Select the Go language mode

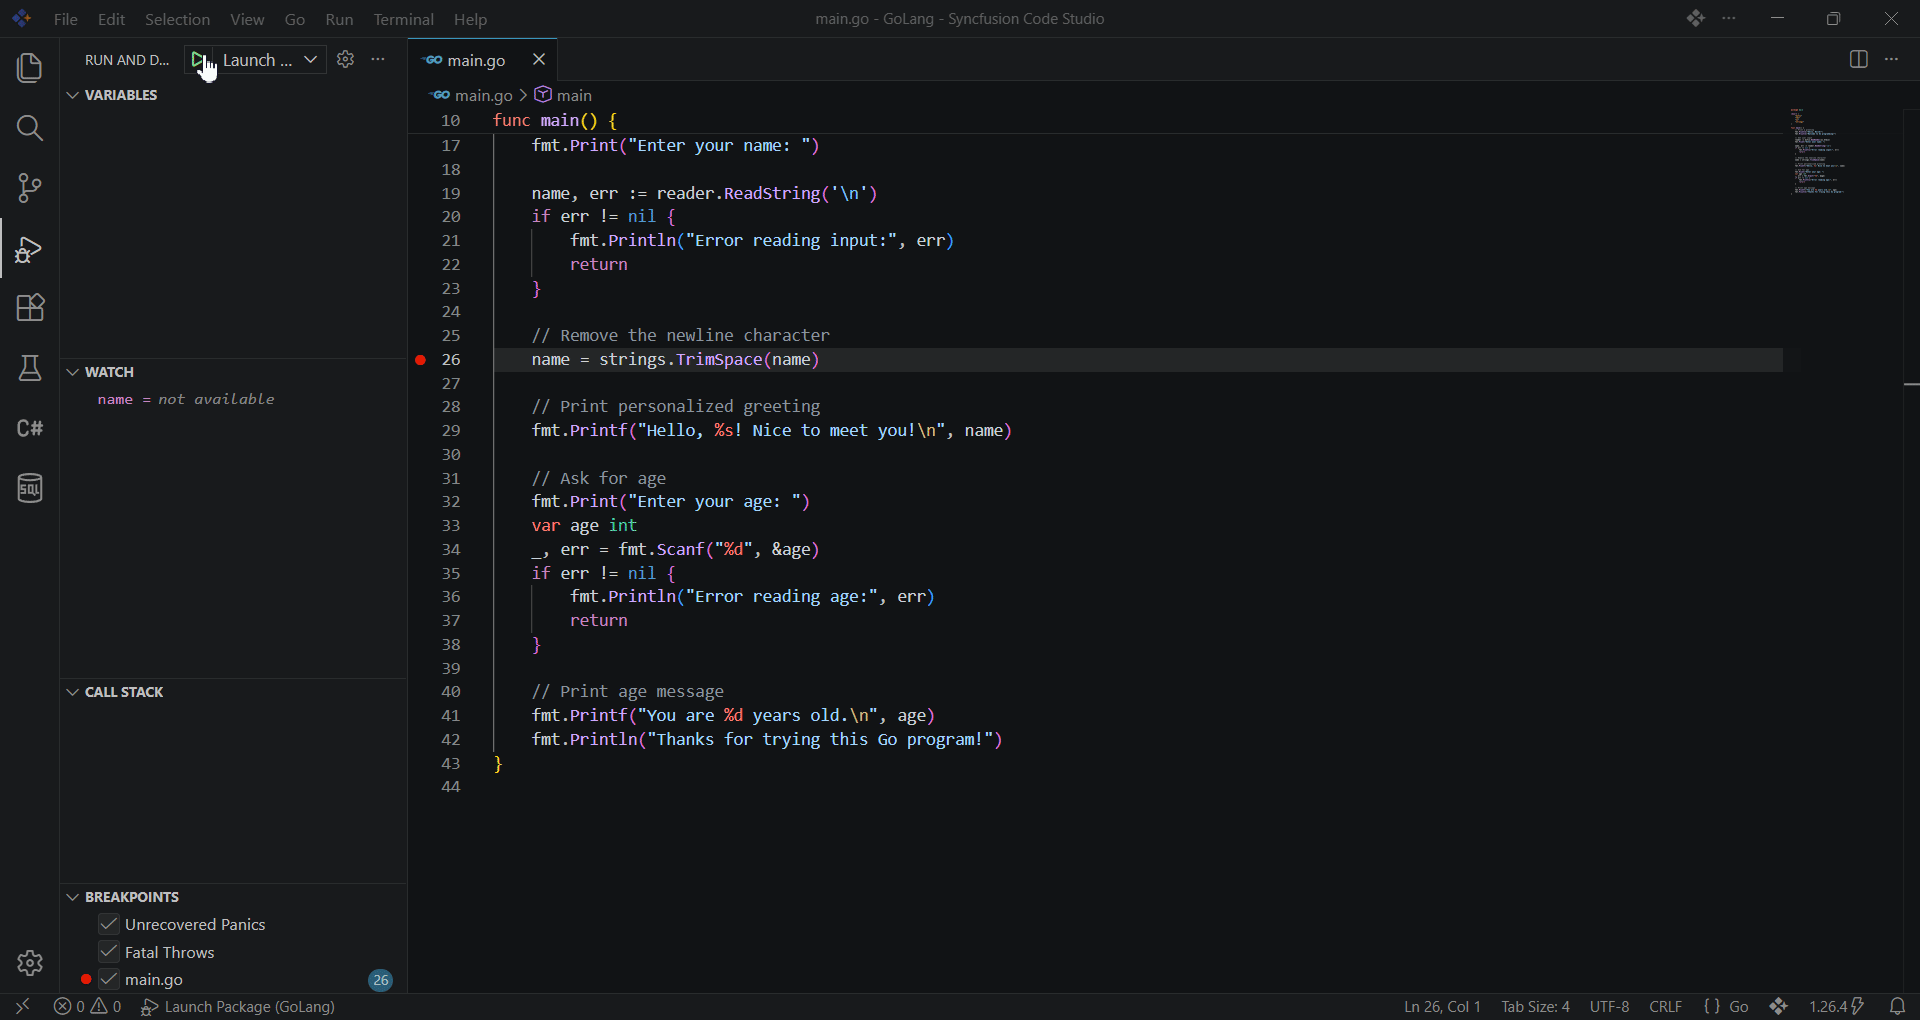click(x=1739, y=1007)
